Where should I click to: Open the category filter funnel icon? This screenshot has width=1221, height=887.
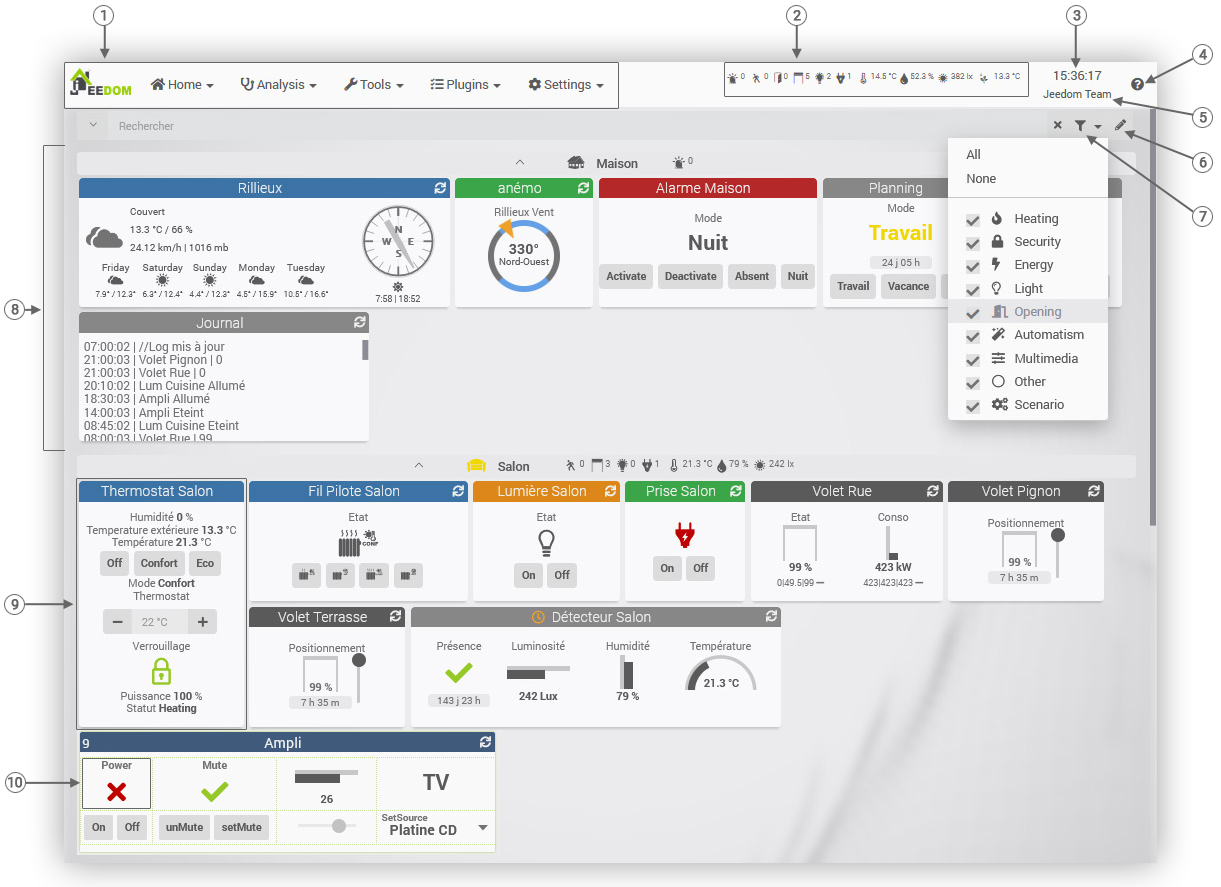(1081, 125)
